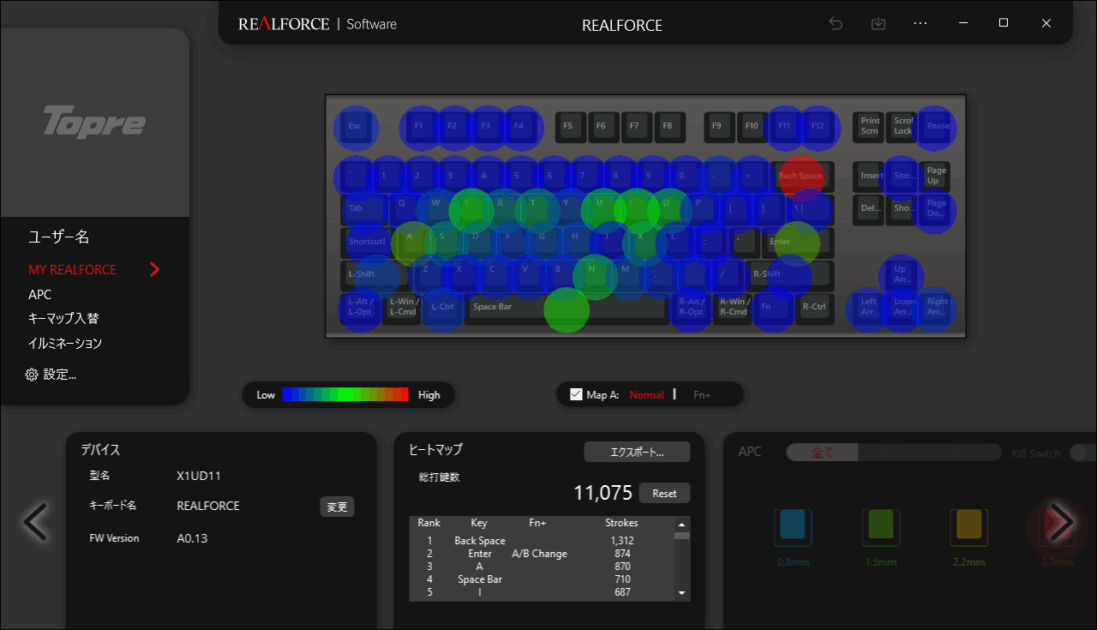
Task: Select the Print Scrn key
Action: (869, 127)
